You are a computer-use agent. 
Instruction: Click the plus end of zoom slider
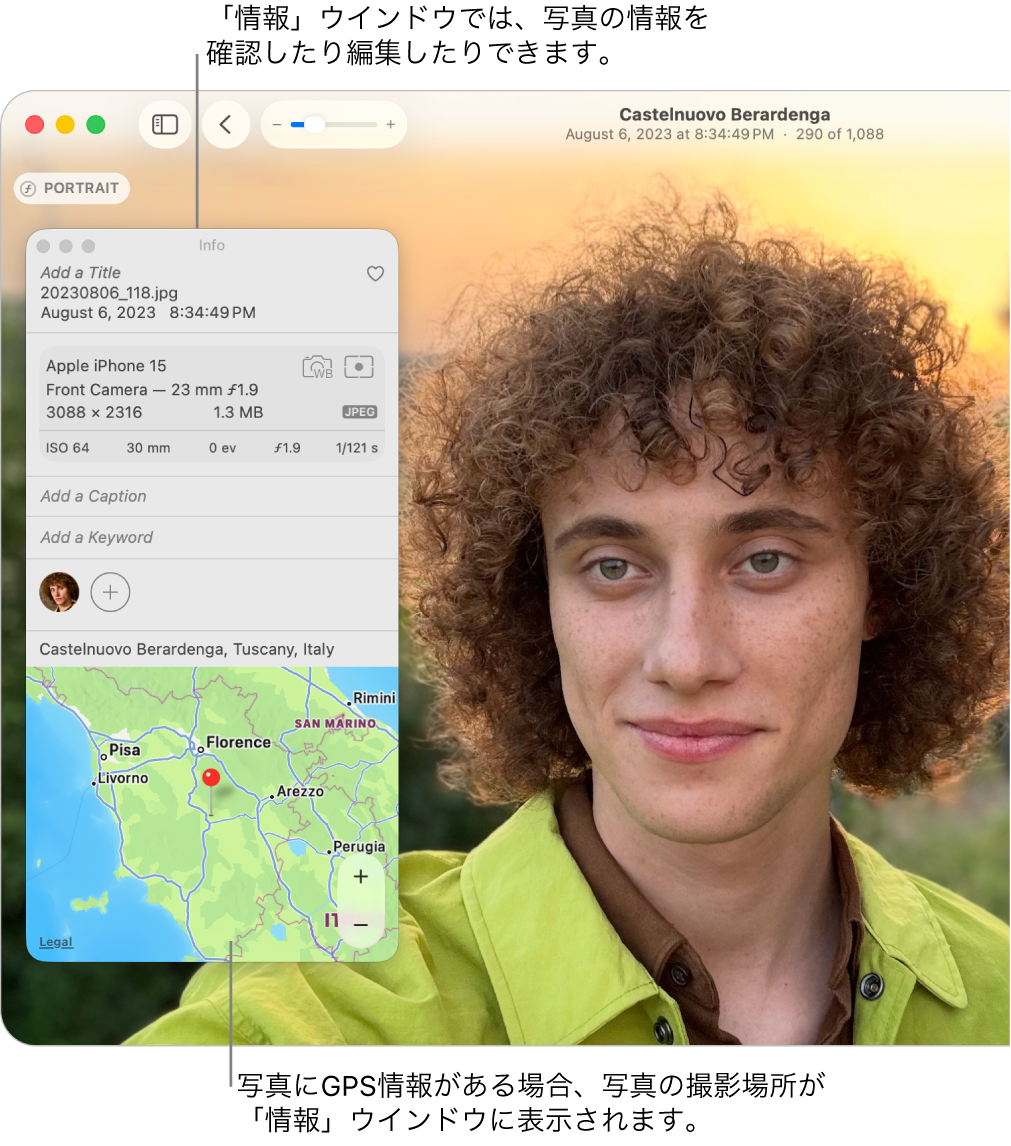pos(389,124)
